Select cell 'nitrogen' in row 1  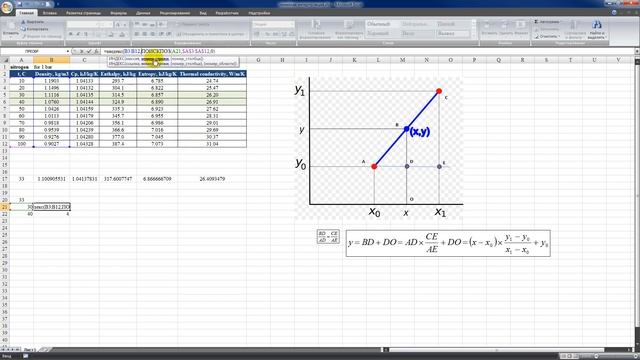21,67
